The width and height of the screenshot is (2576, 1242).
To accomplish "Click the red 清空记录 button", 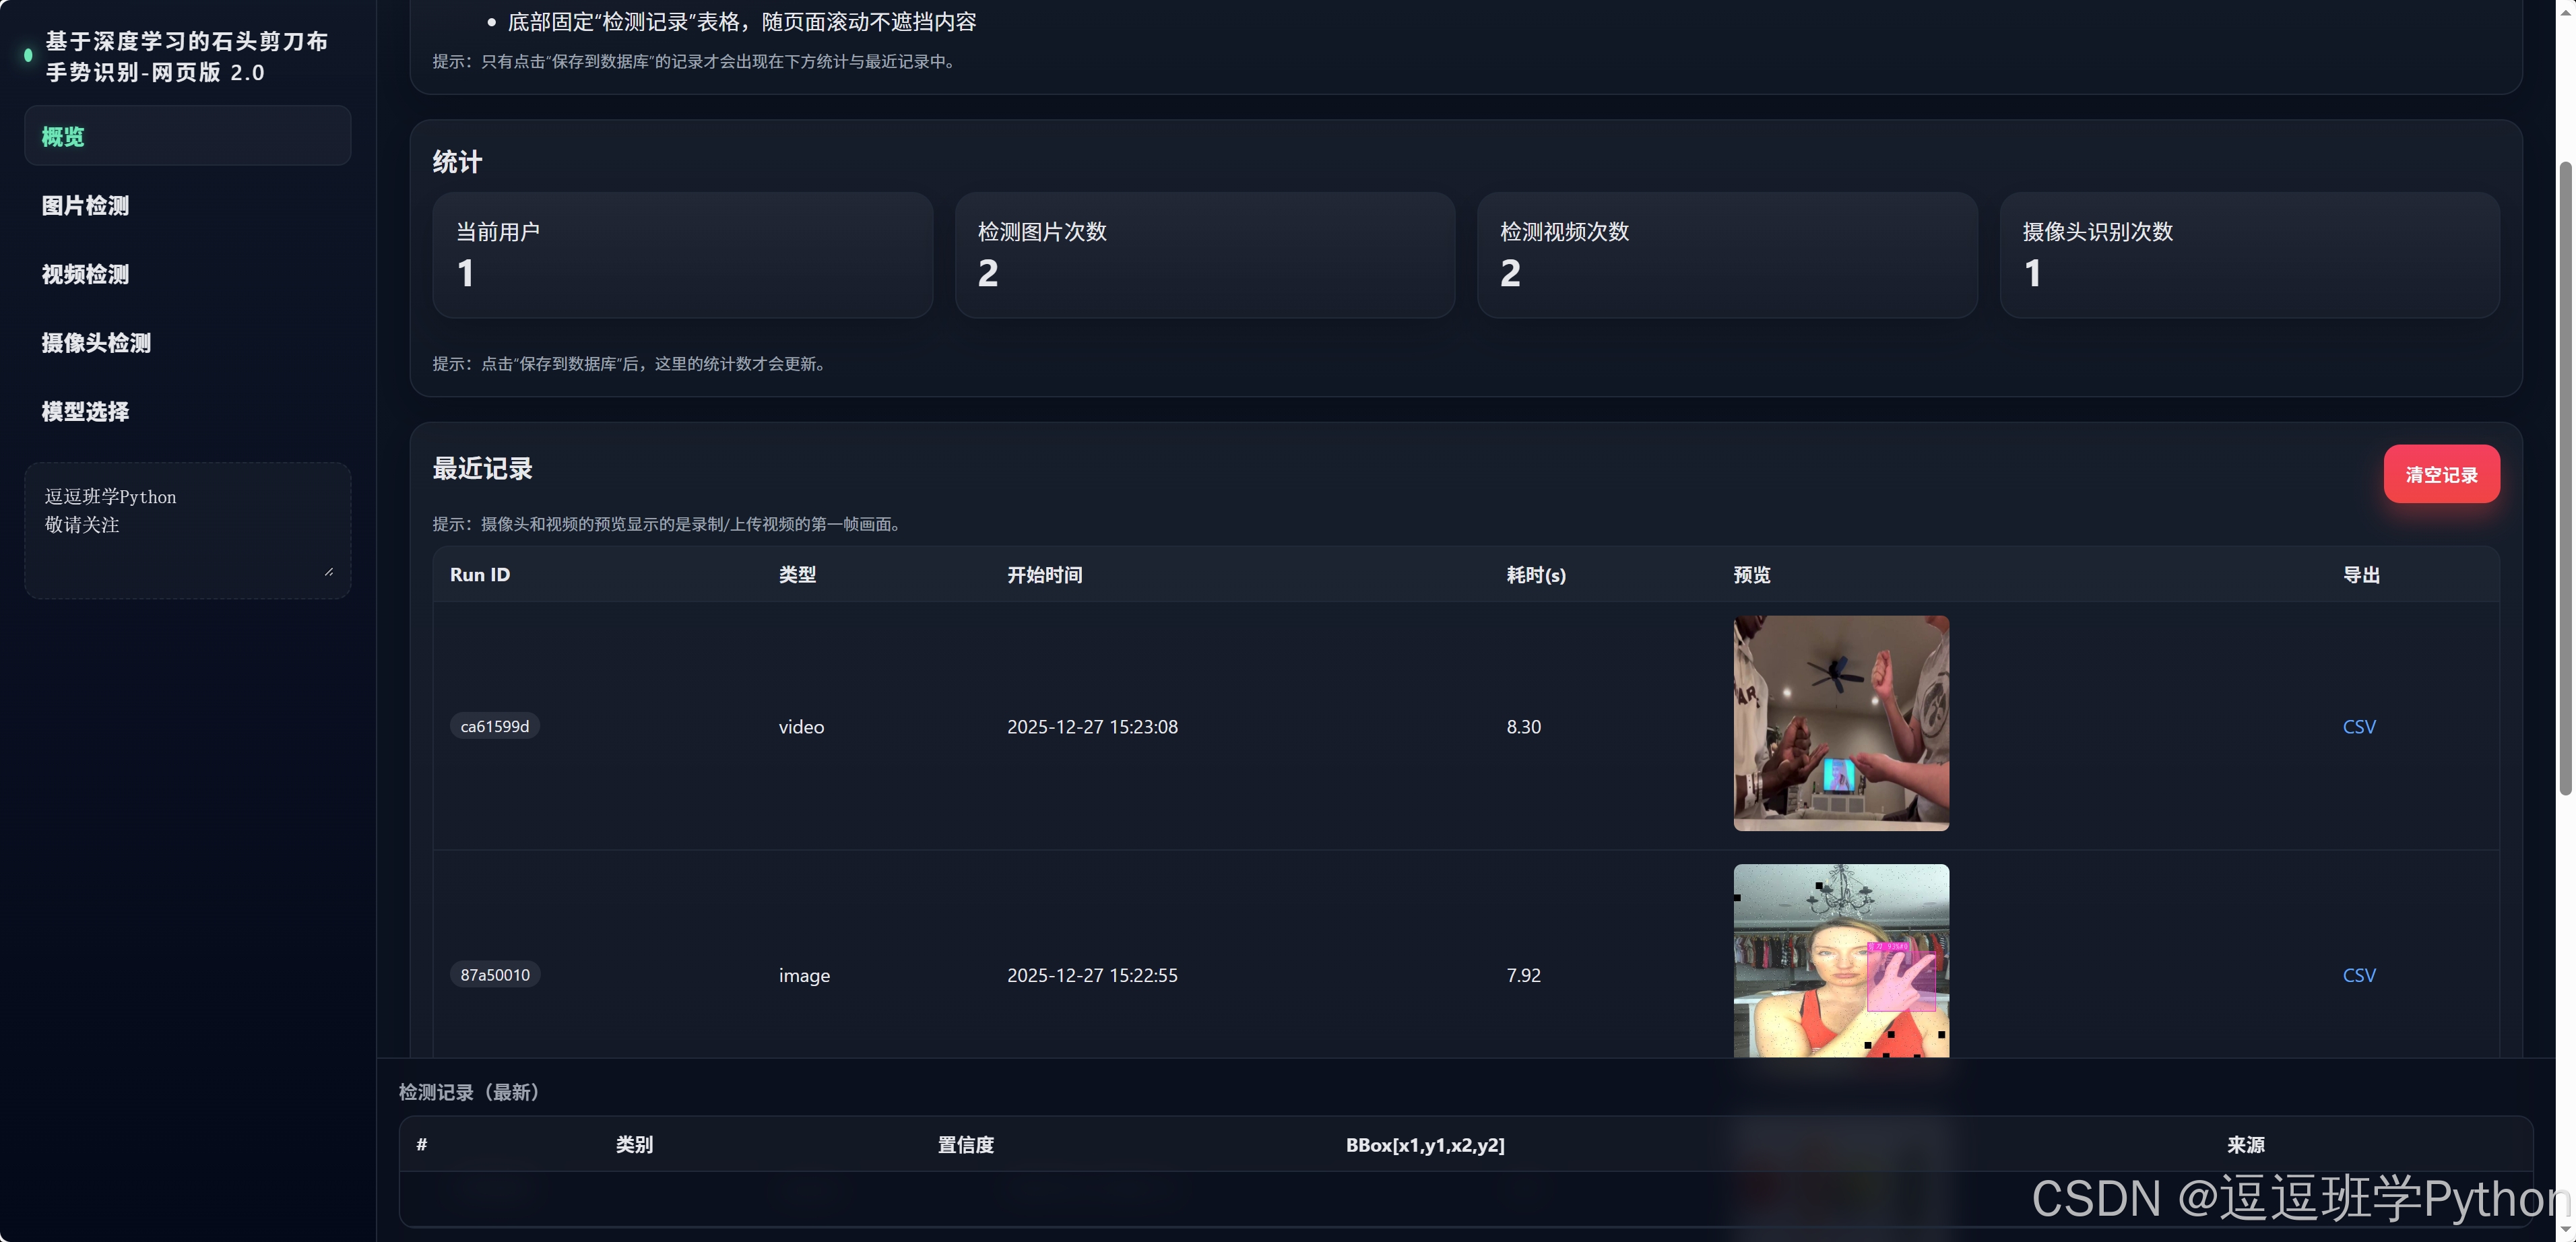I will [x=2441, y=474].
